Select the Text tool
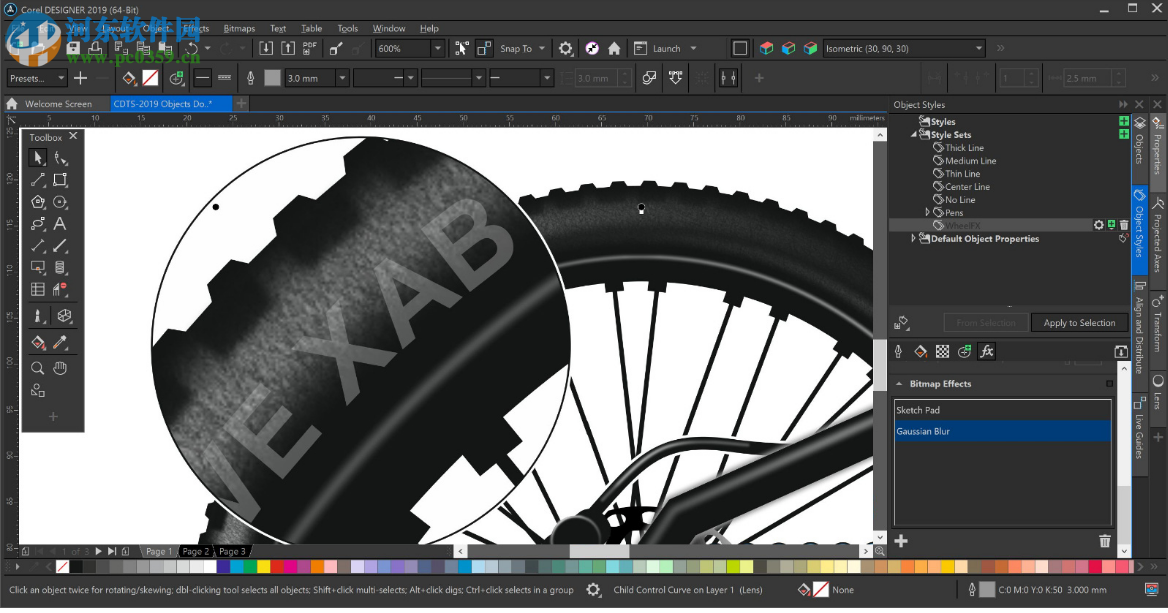 [x=60, y=224]
